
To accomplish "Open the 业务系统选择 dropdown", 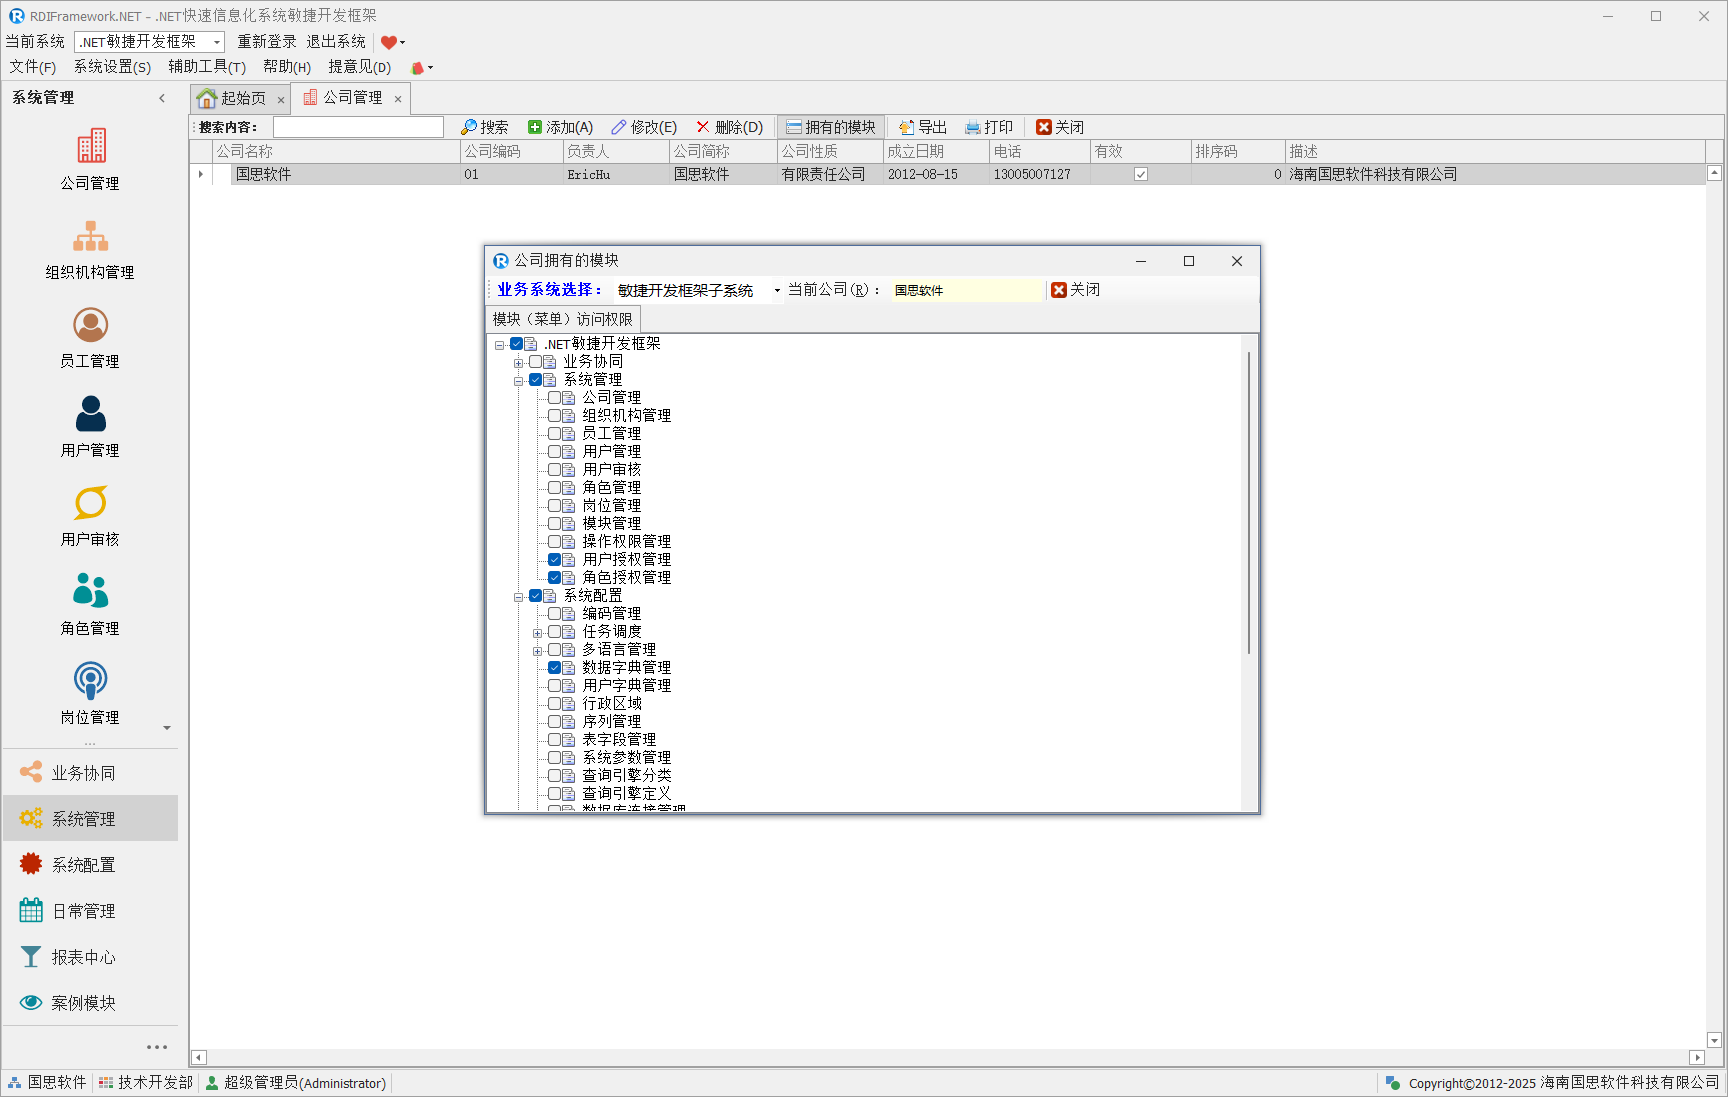I will click(776, 291).
